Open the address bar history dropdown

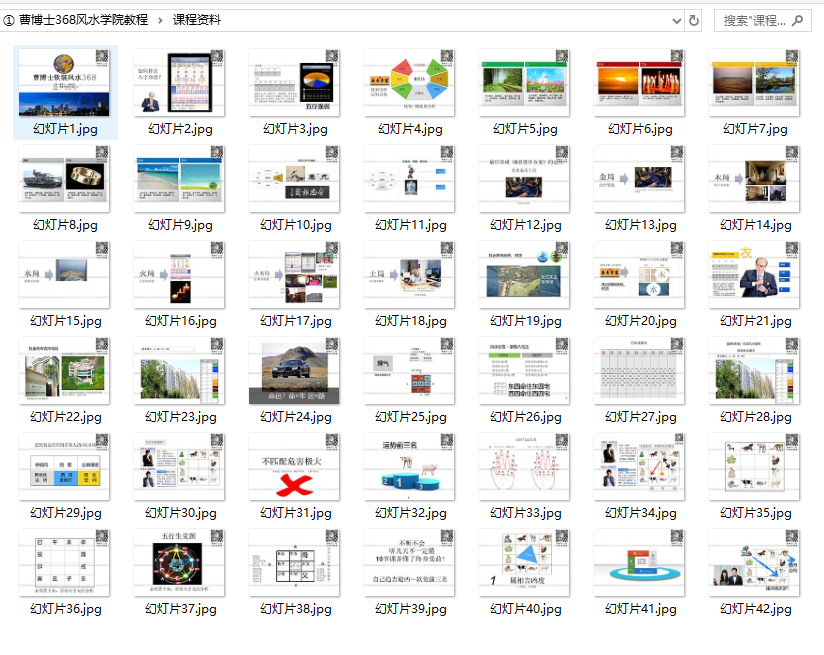coord(677,21)
